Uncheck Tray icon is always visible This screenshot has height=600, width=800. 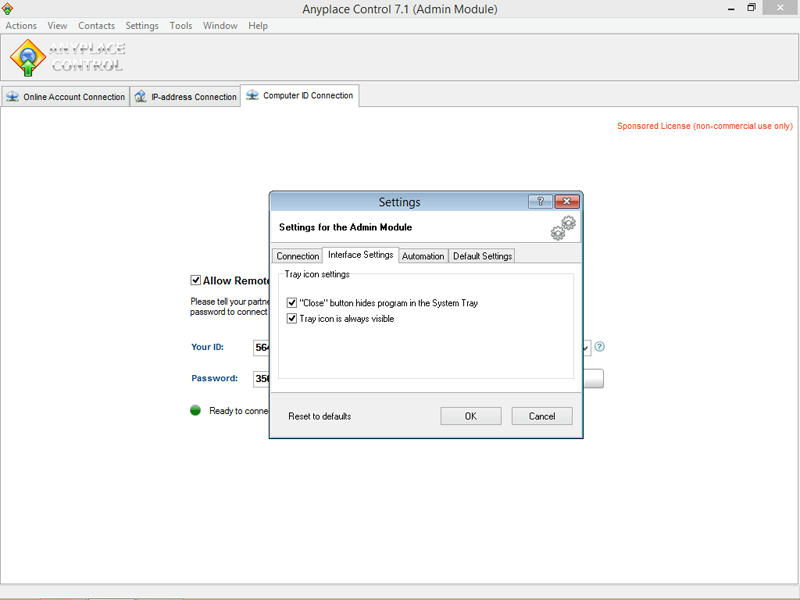coord(292,319)
